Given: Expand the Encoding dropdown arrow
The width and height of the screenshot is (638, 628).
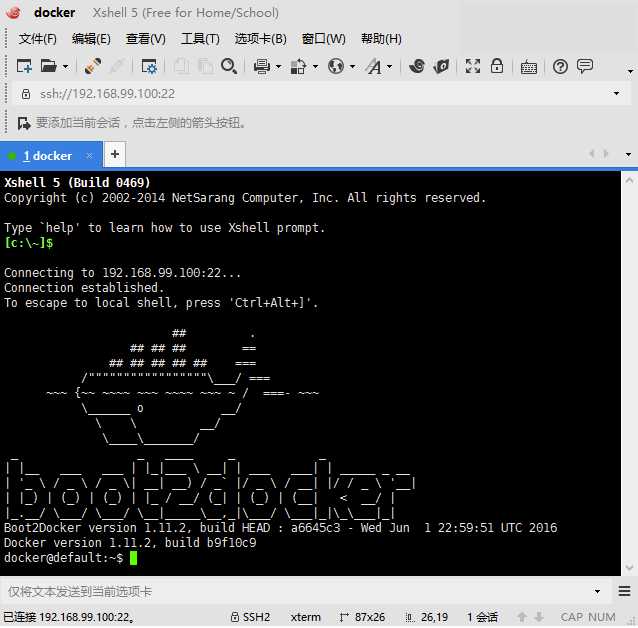Looking at the screenshot, I should (352, 67).
